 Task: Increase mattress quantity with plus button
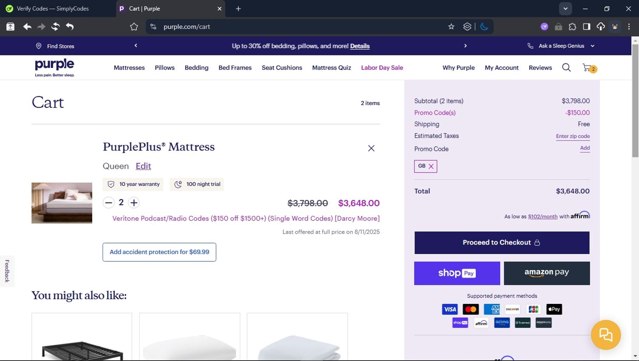pyautogui.click(x=134, y=203)
